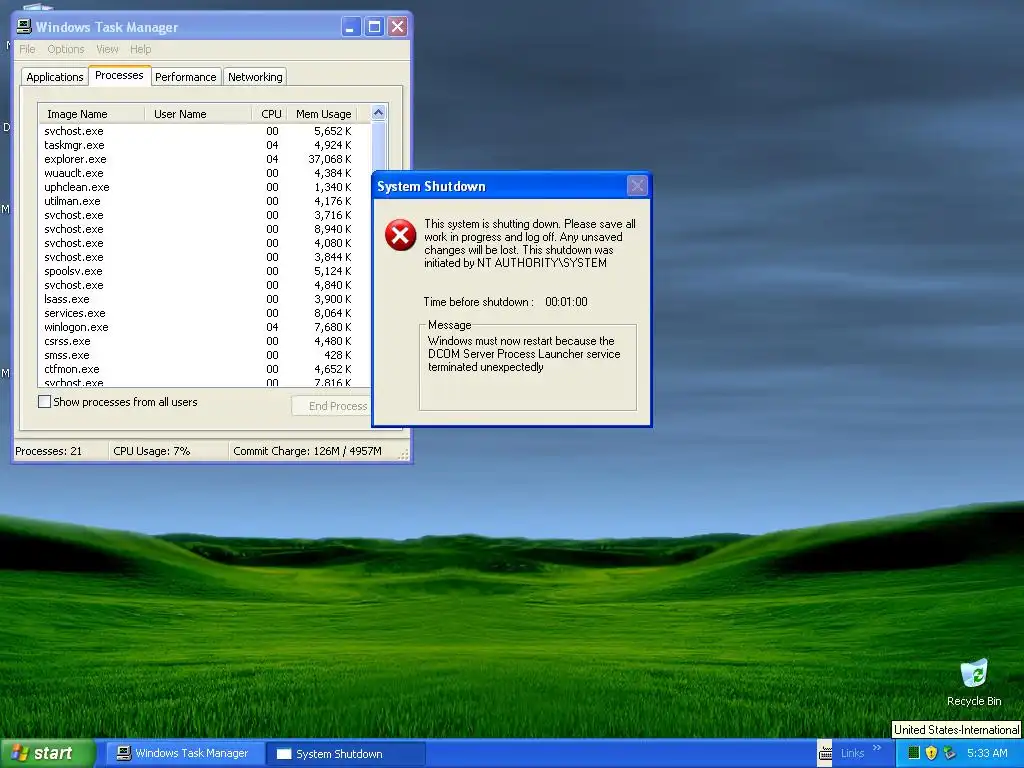Select the taskmgr.exe process row

coord(204,145)
